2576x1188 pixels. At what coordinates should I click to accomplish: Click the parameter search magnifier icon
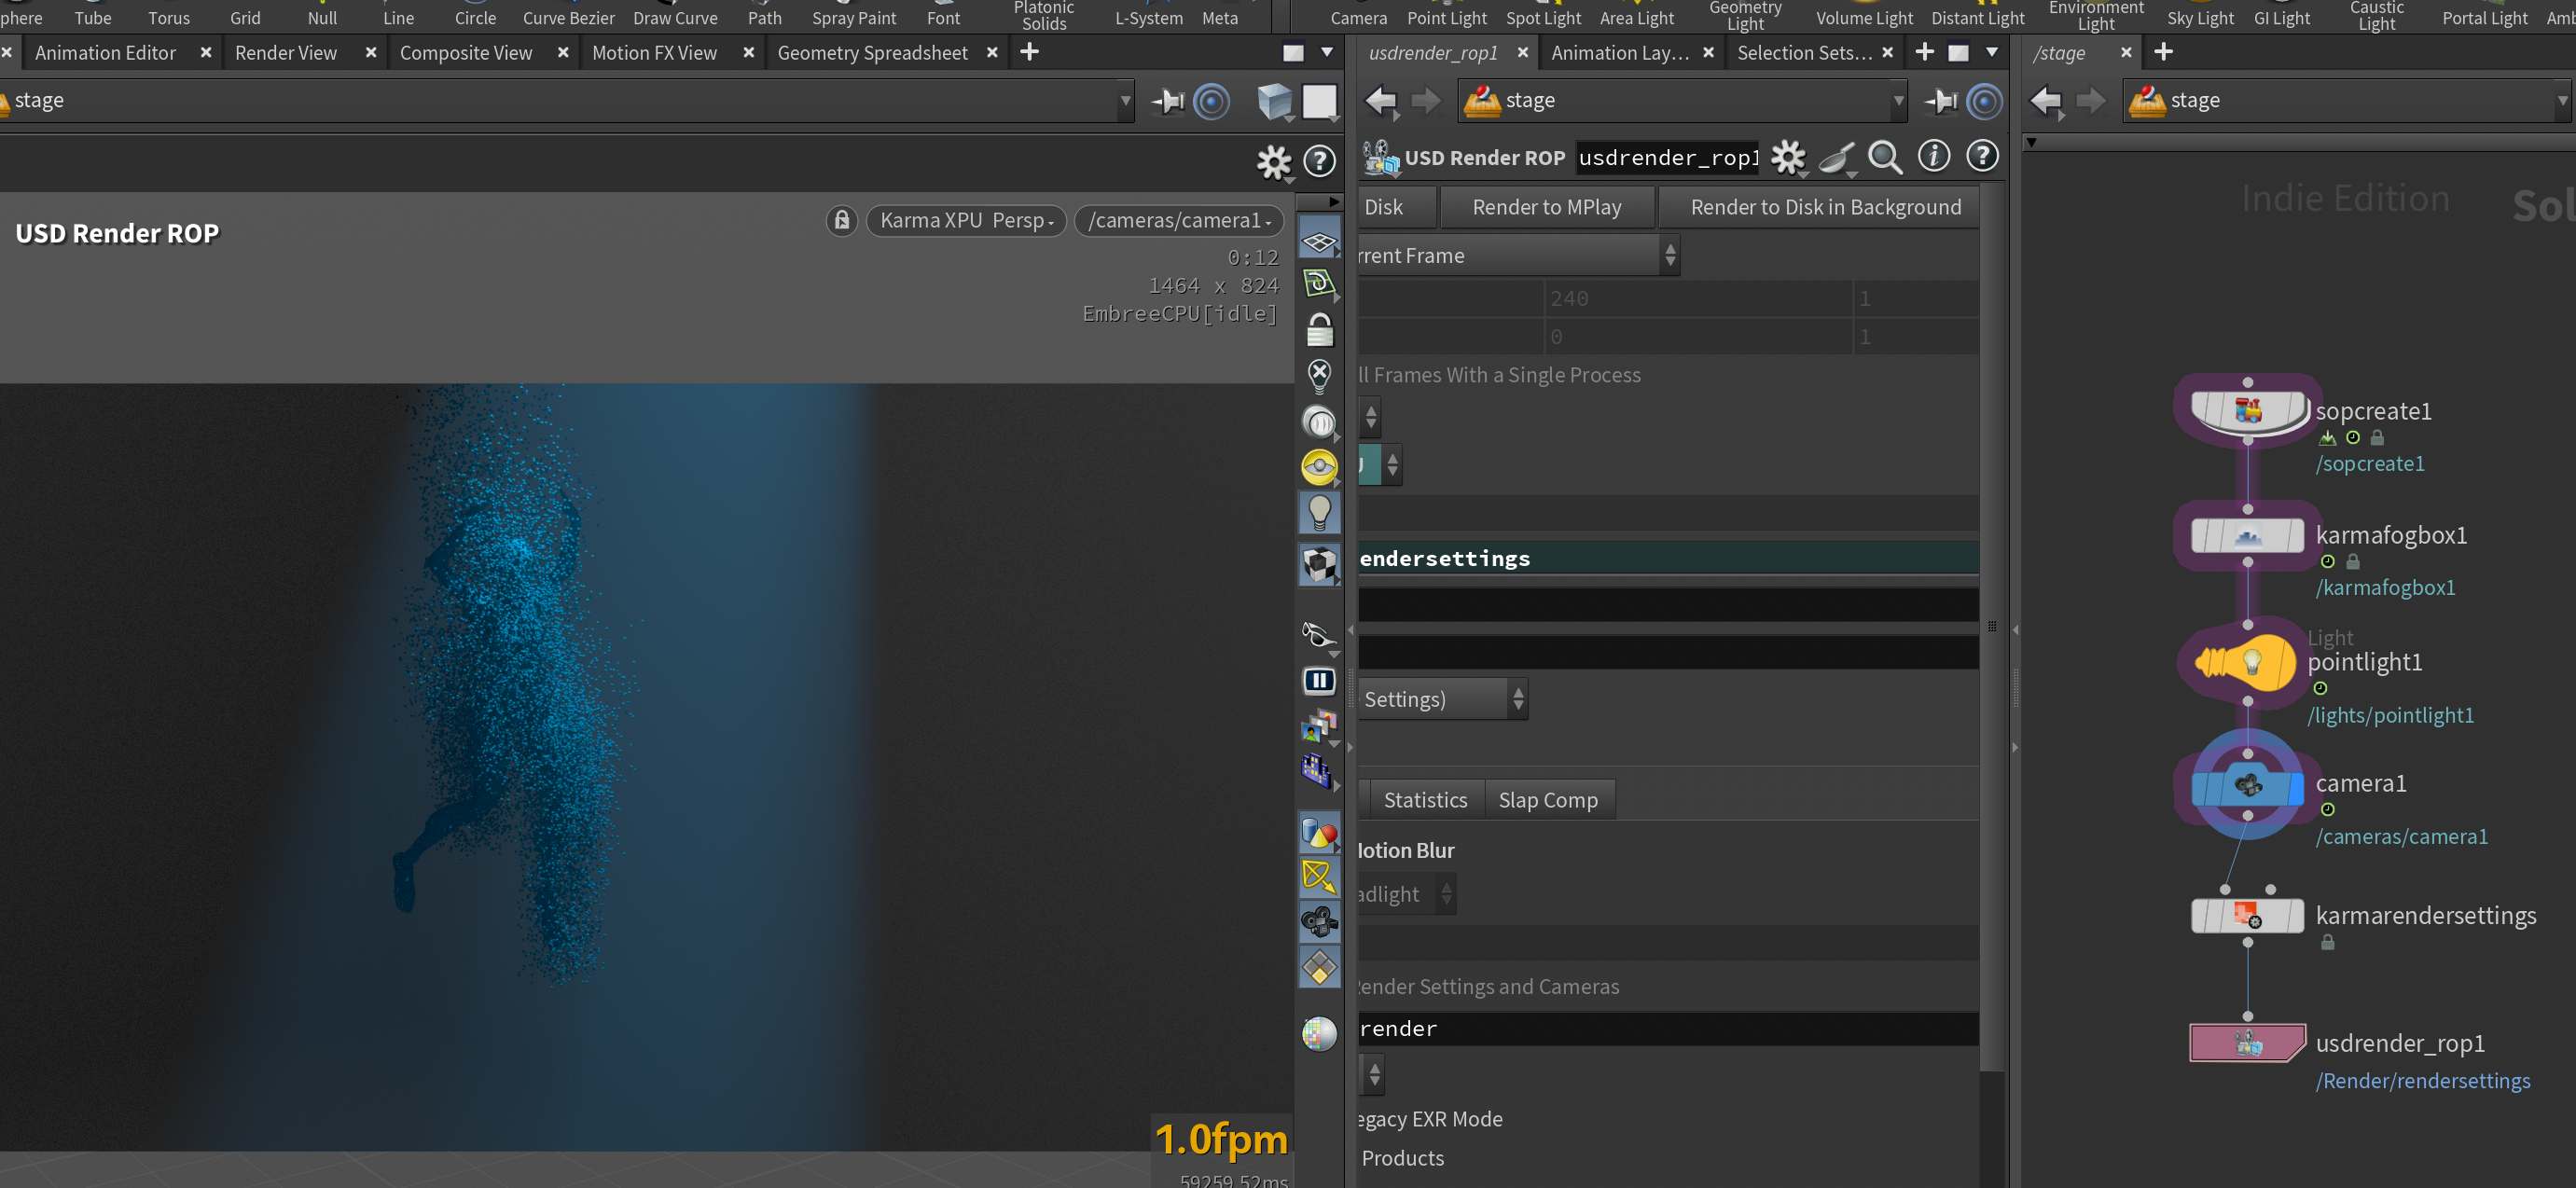point(1885,157)
